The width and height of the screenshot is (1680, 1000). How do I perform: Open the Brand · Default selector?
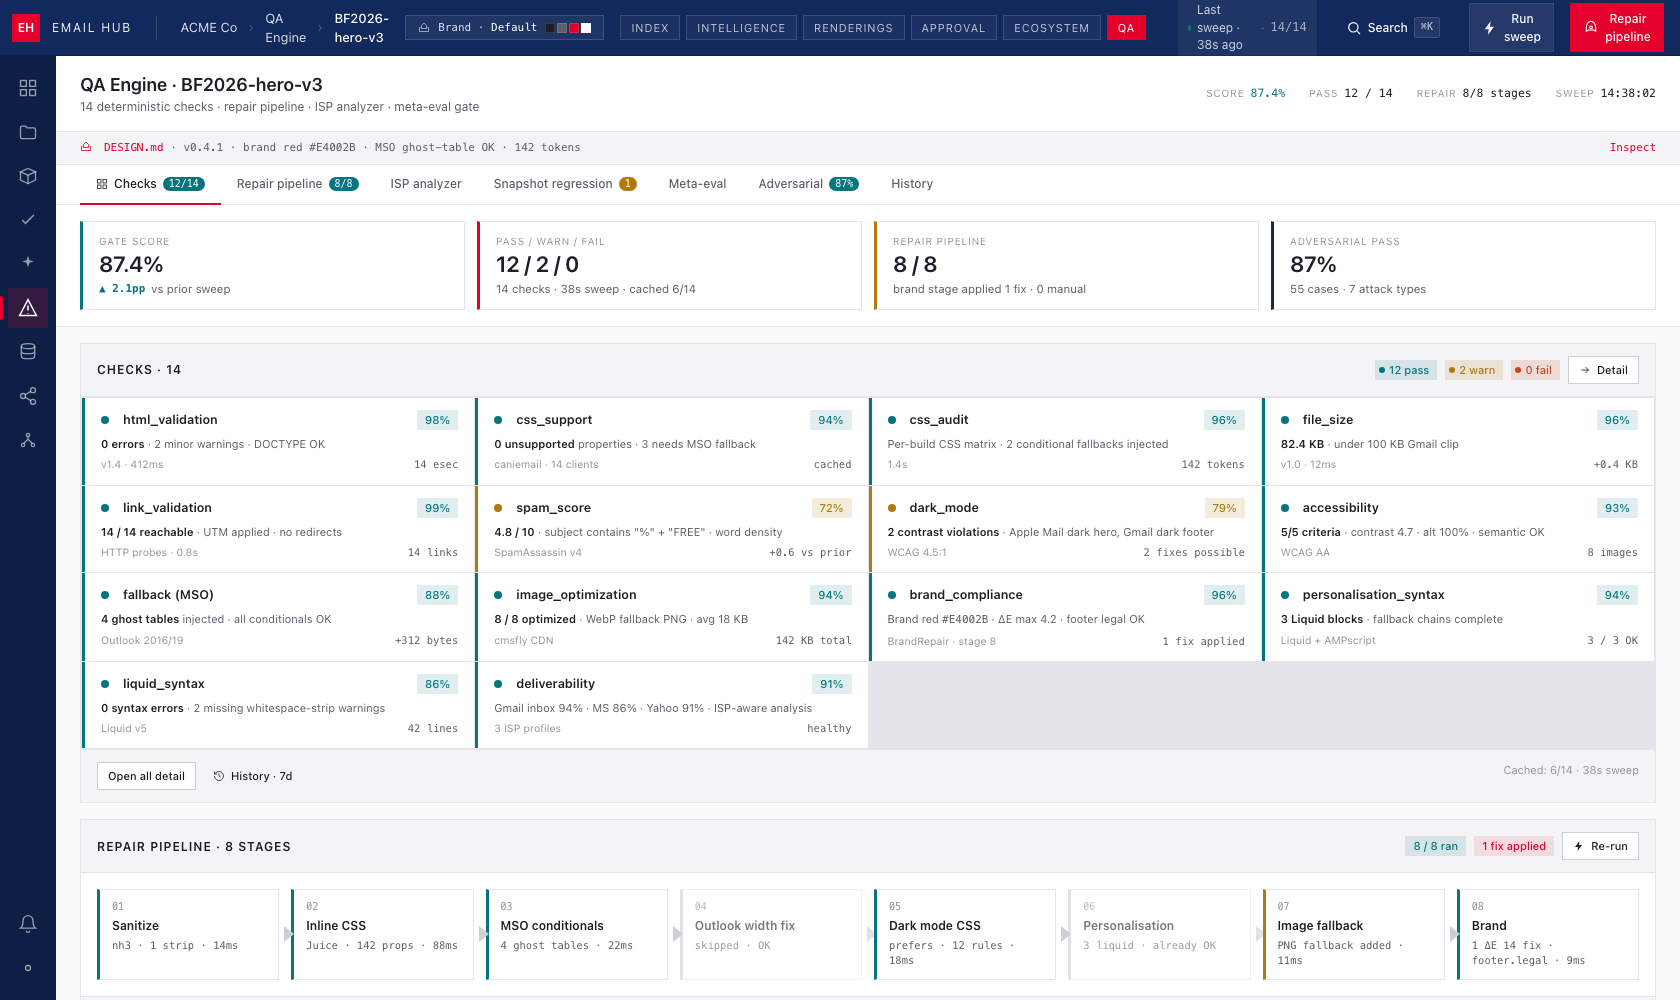pos(504,28)
